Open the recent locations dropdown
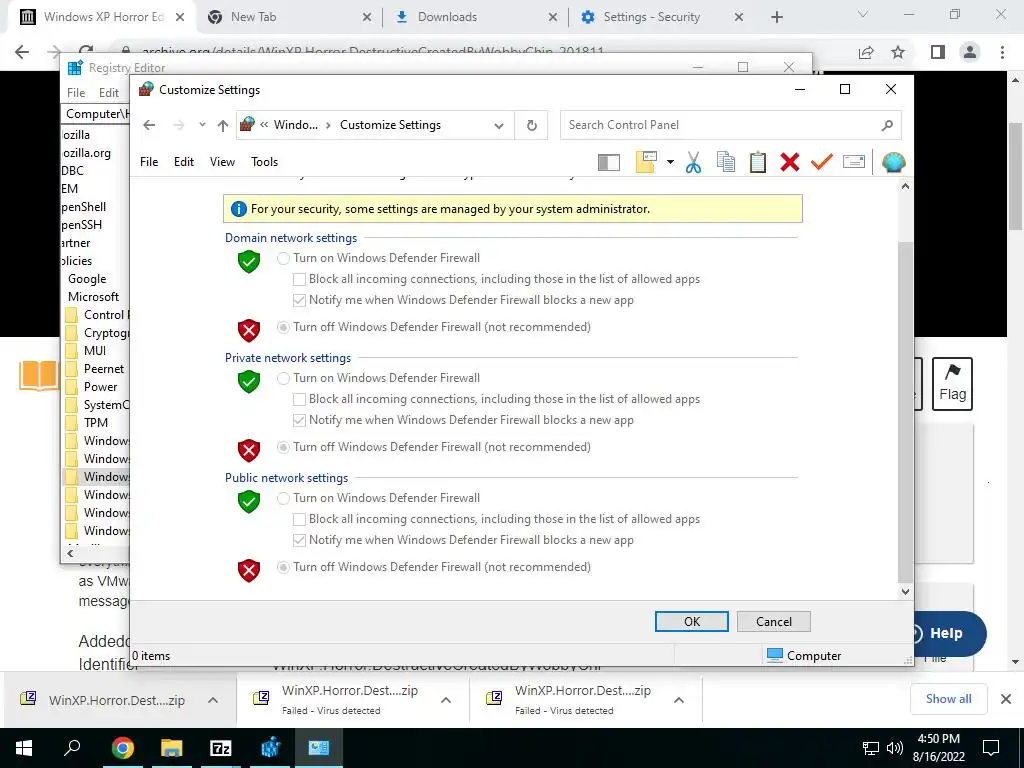The image size is (1024, 768). coord(202,125)
